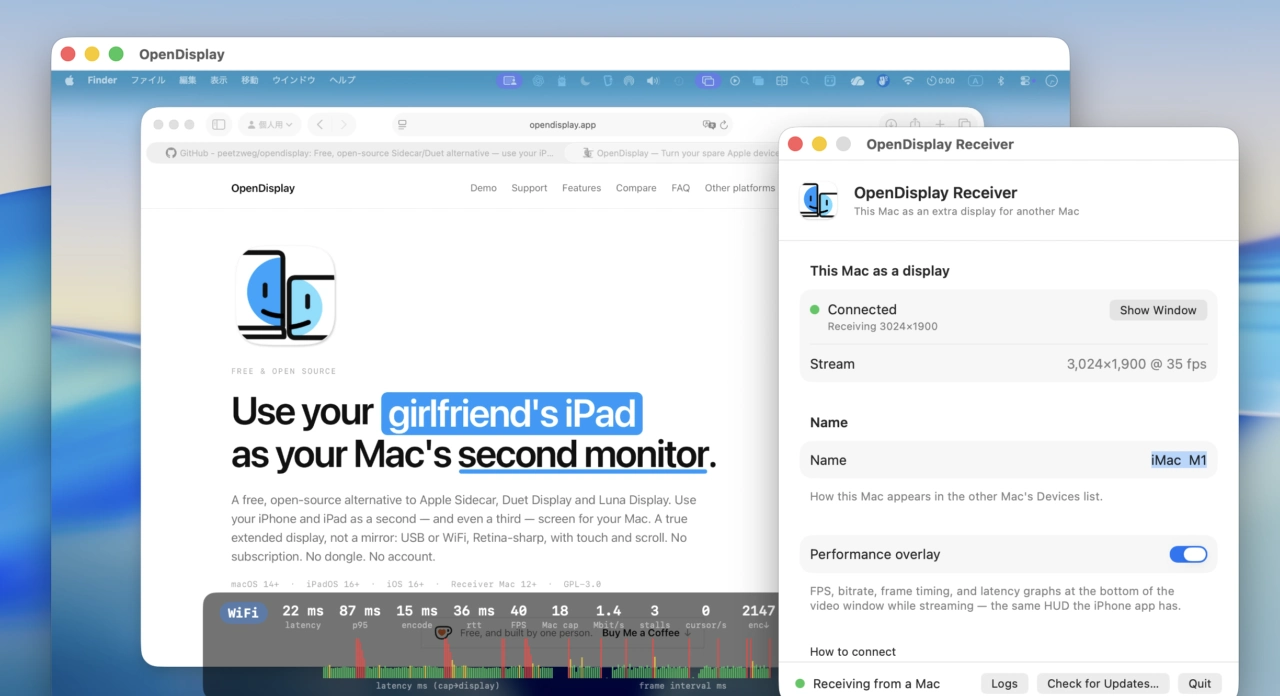Open the Other platforms nav link
1280x696 pixels.
click(x=740, y=188)
